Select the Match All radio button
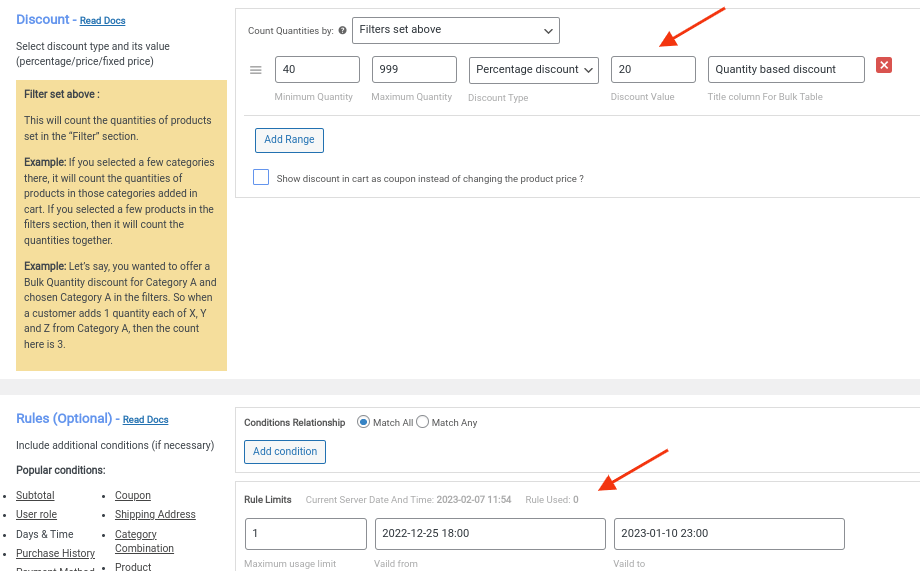 click(363, 422)
